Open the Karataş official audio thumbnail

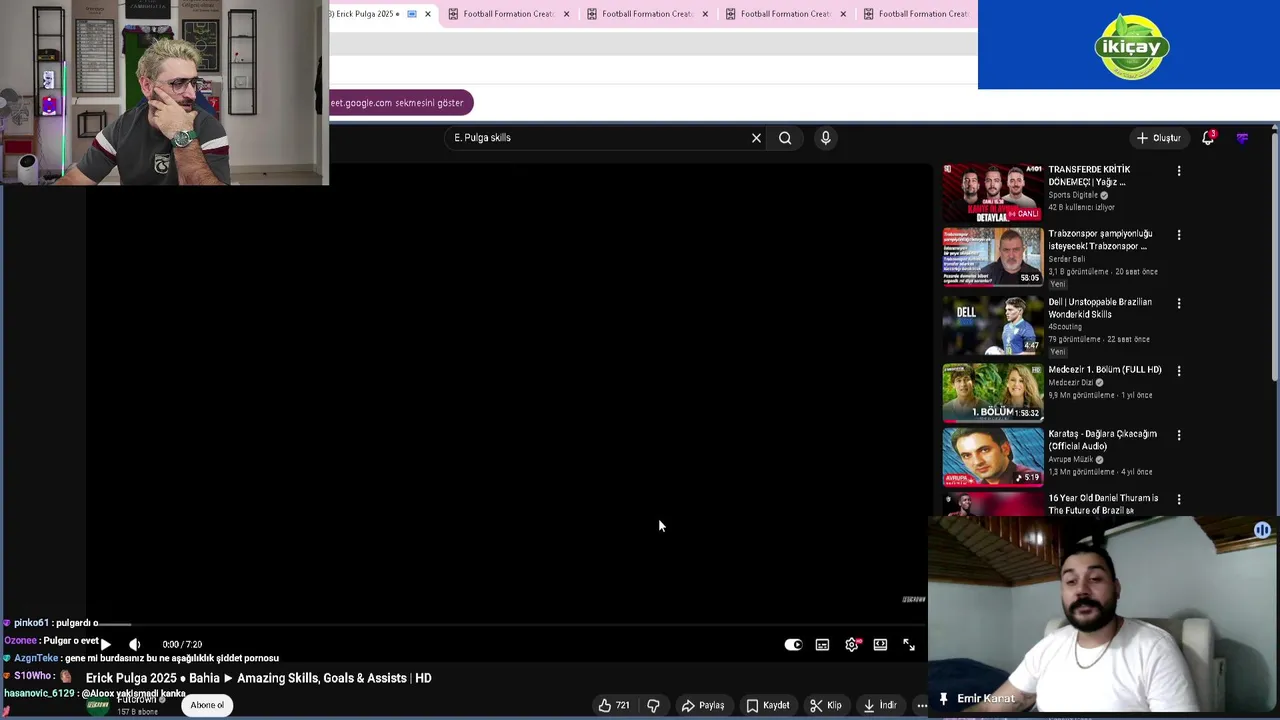992,457
